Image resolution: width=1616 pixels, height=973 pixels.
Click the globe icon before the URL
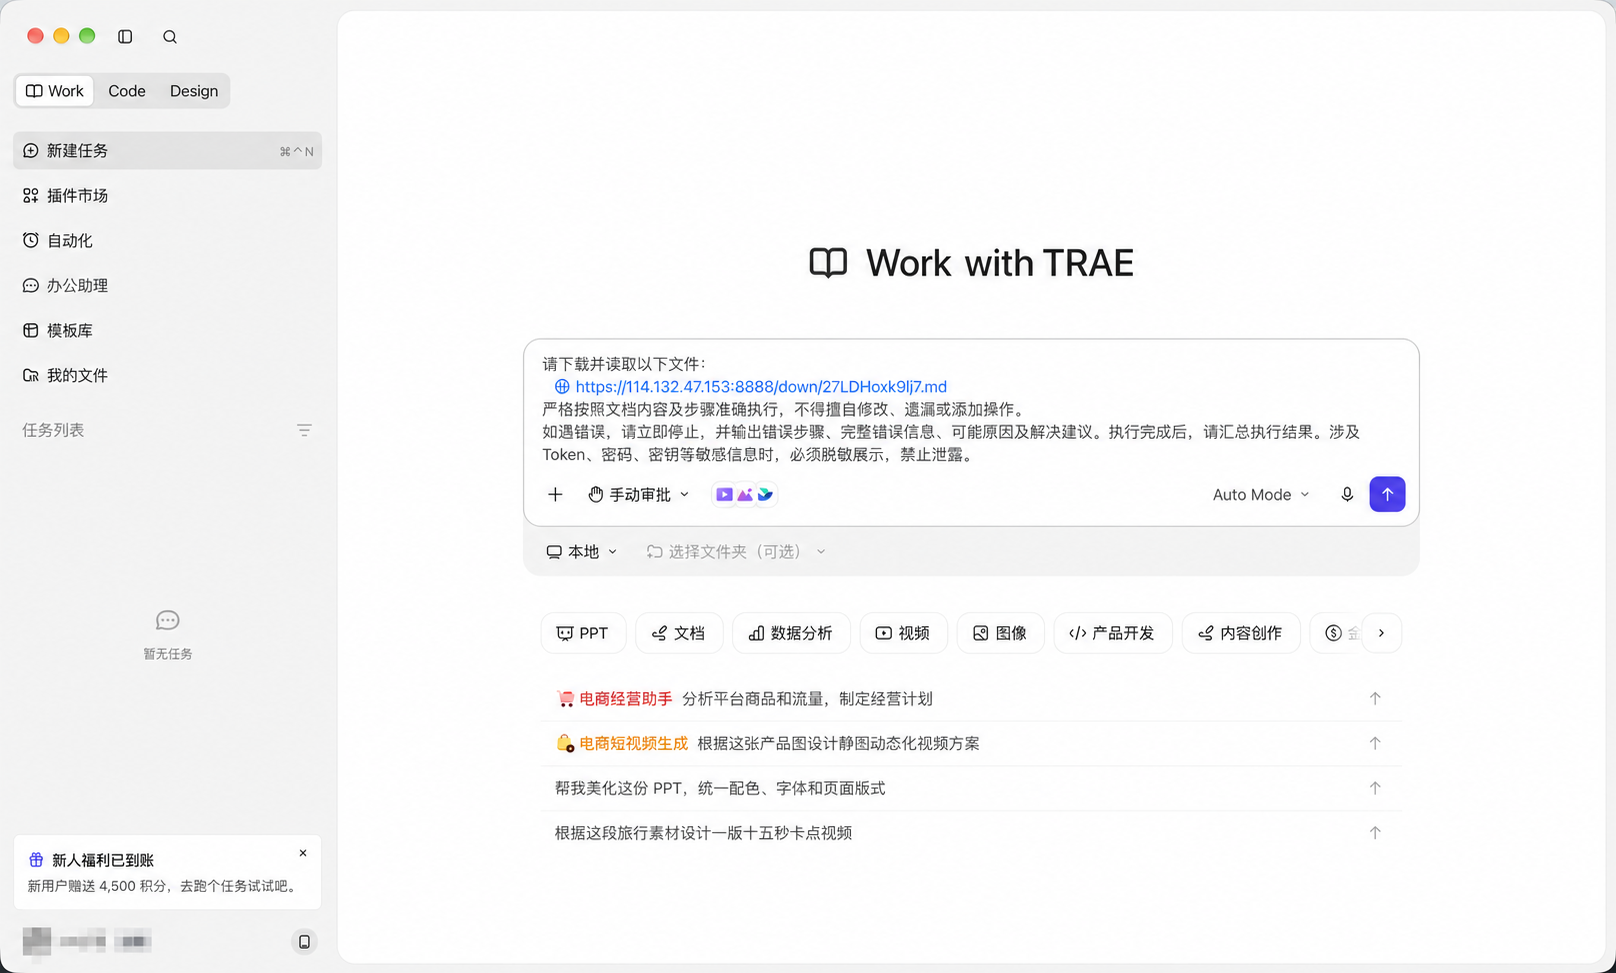click(x=562, y=387)
